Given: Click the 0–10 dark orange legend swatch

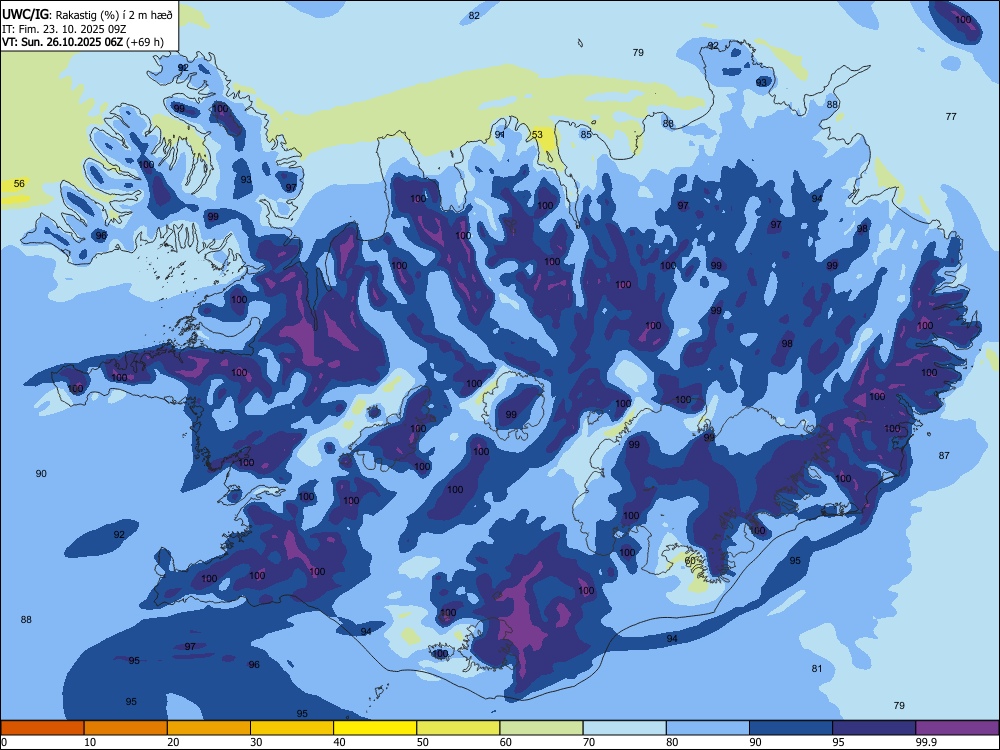Looking at the screenshot, I should (42, 728).
